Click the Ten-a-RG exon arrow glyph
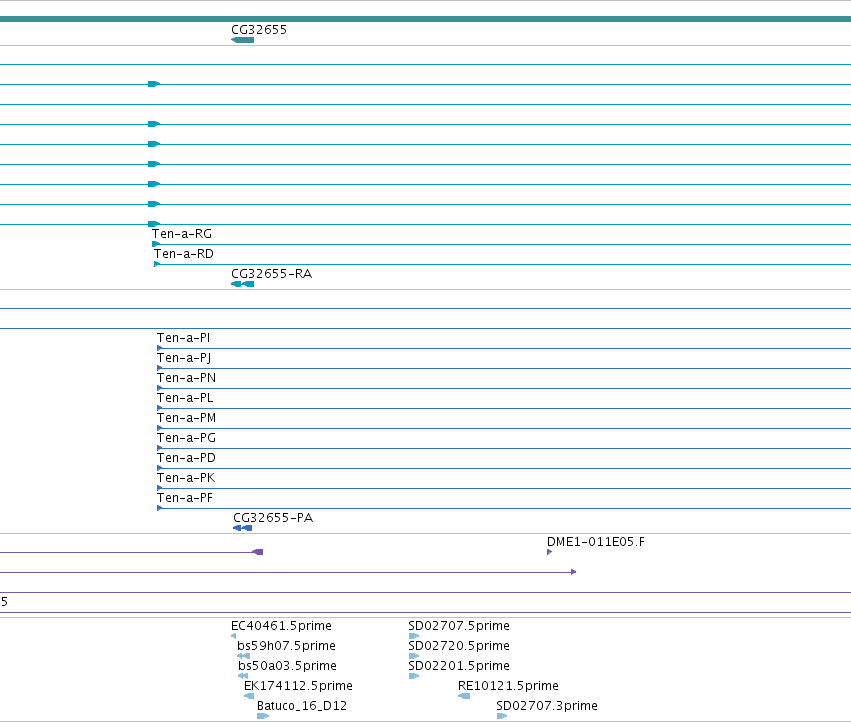The height and width of the screenshot is (722, 851). [x=156, y=244]
